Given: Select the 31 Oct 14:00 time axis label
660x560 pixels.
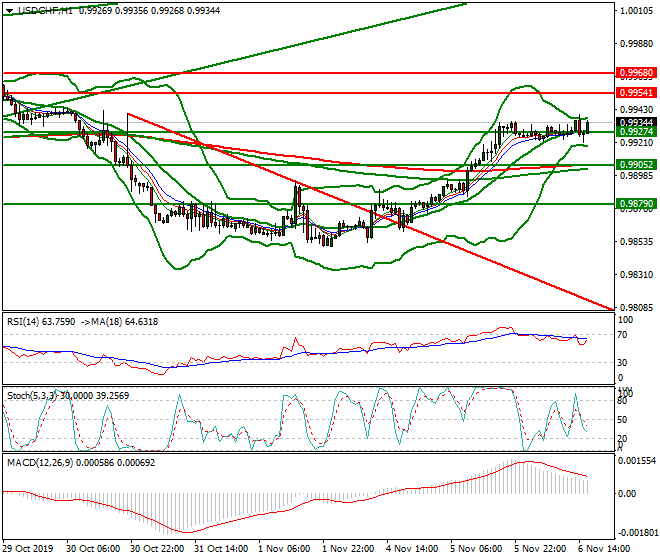Looking at the screenshot, I should pos(221,549).
